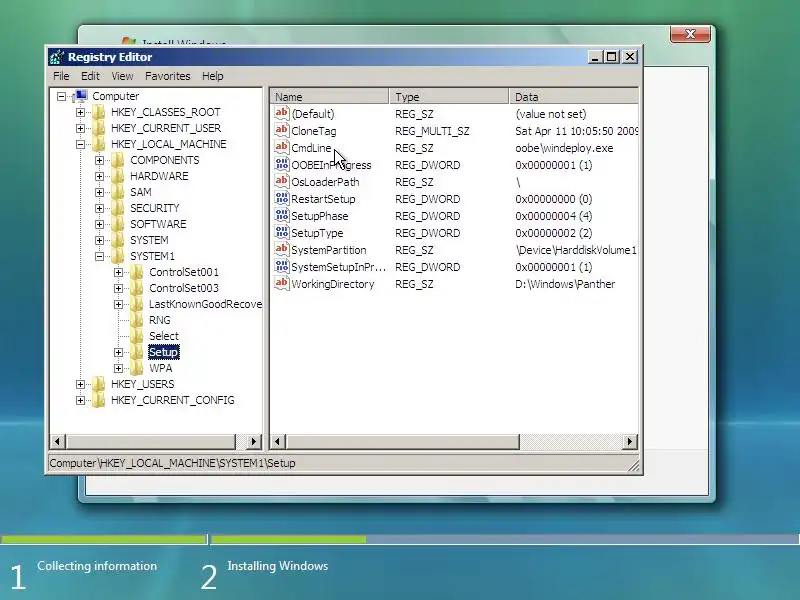Open the File menu
The width and height of the screenshot is (800, 600).
[61, 76]
